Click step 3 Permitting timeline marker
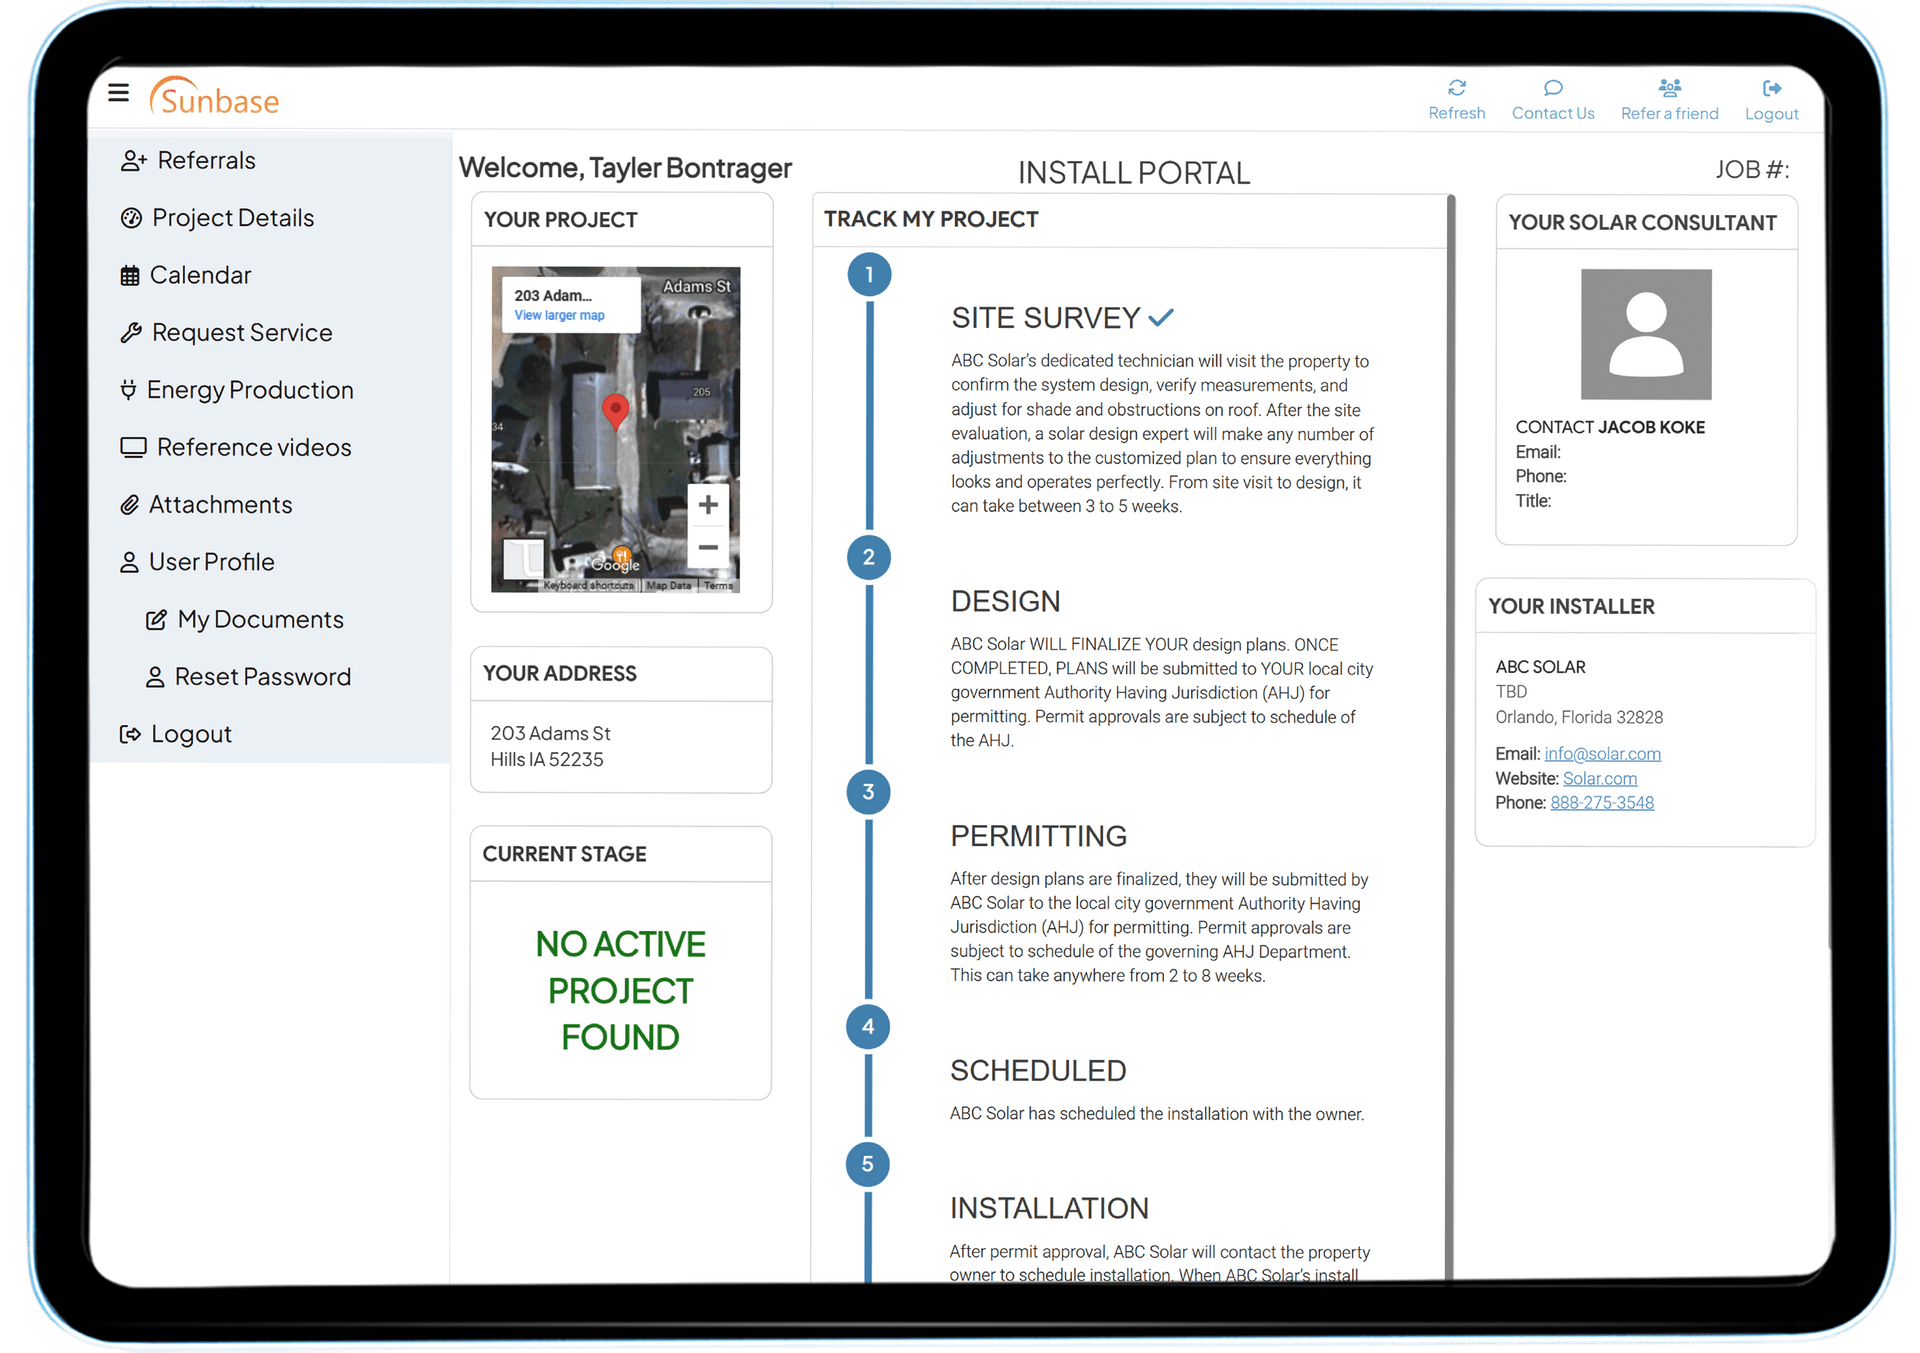The image size is (1920, 1353). [x=868, y=792]
